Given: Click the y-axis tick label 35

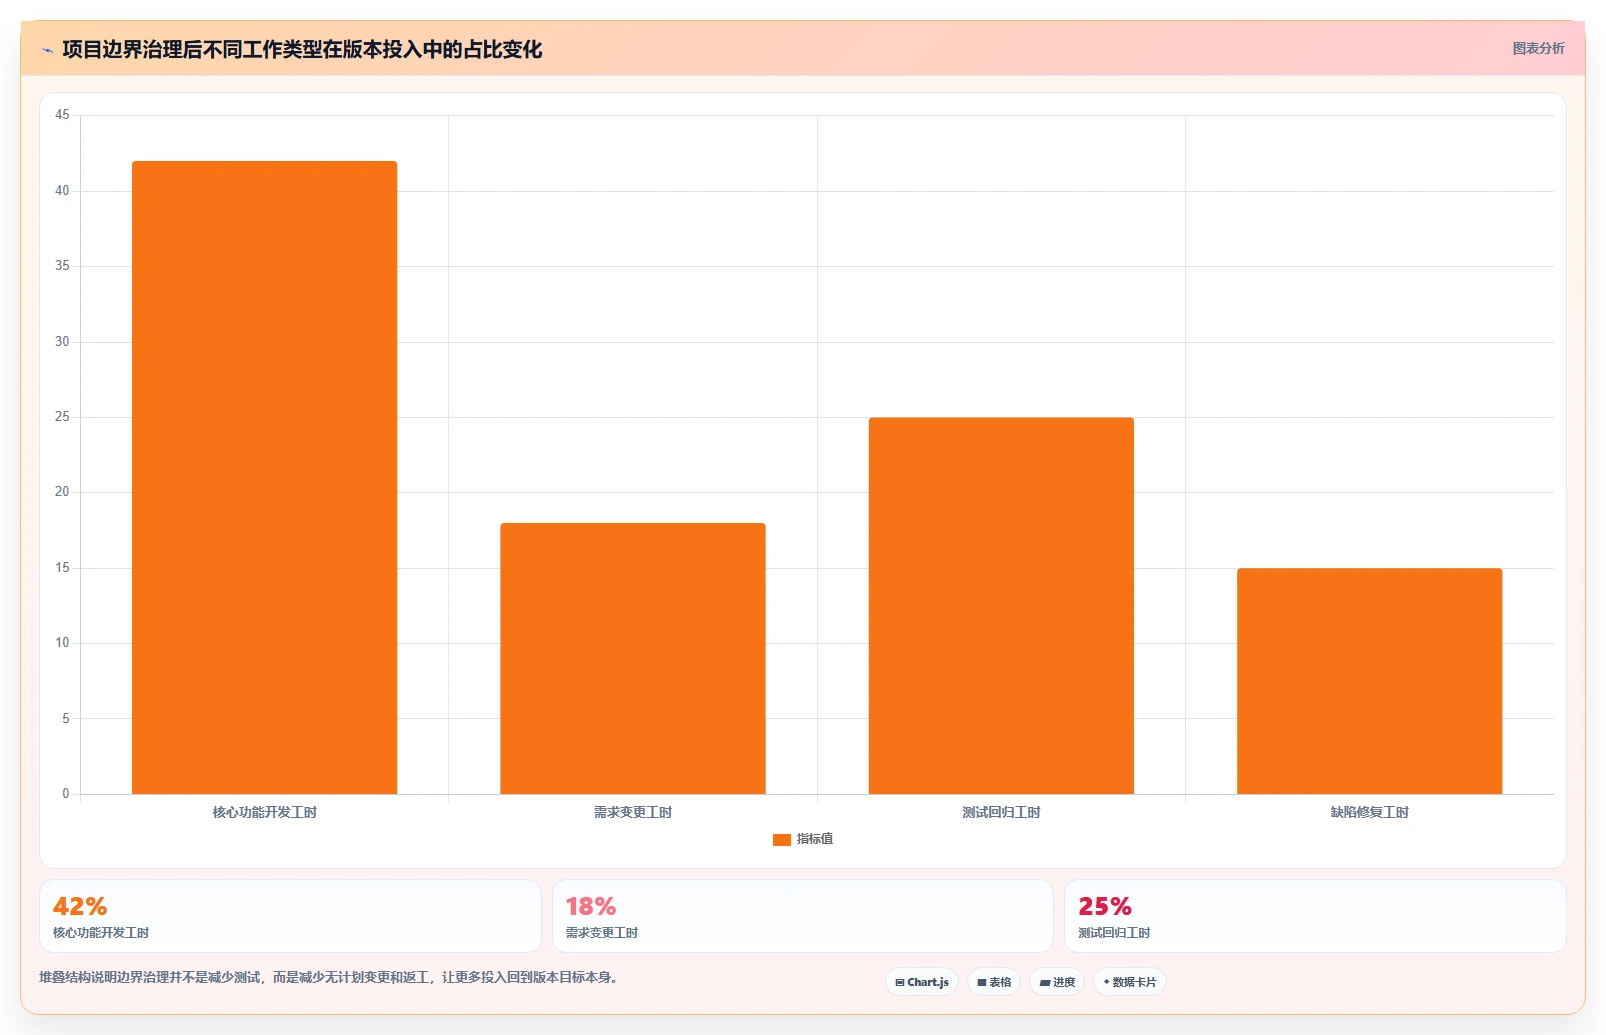Looking at the screenshot, I should (62, 266).
